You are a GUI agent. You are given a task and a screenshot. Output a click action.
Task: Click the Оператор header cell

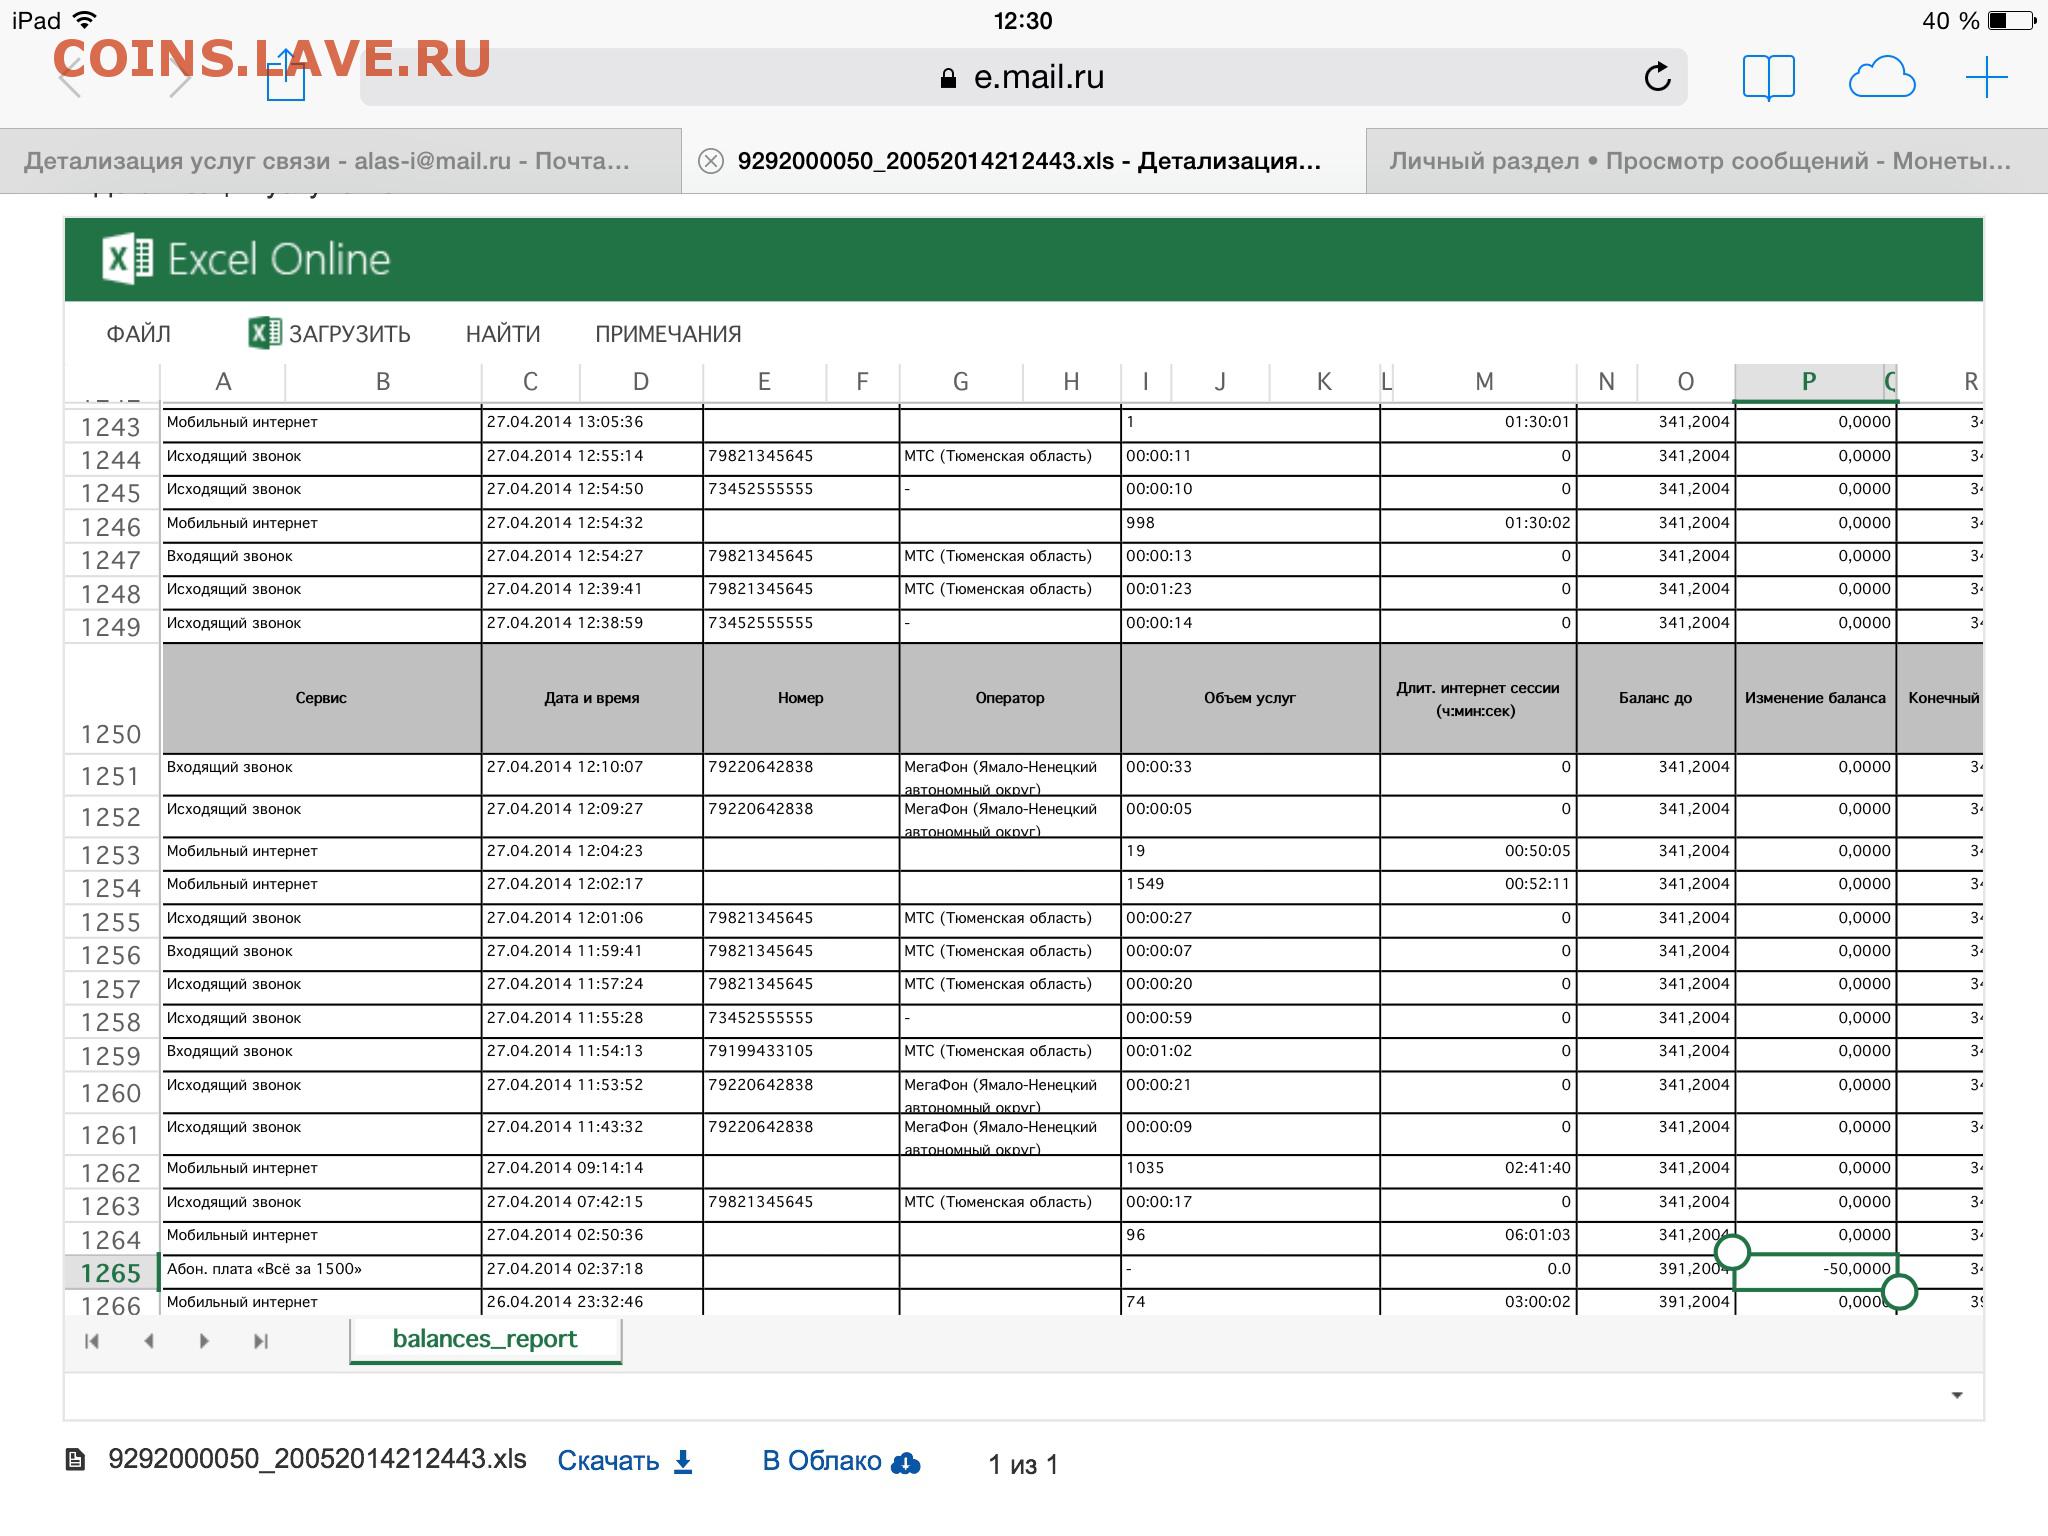tap(1010, 698)
